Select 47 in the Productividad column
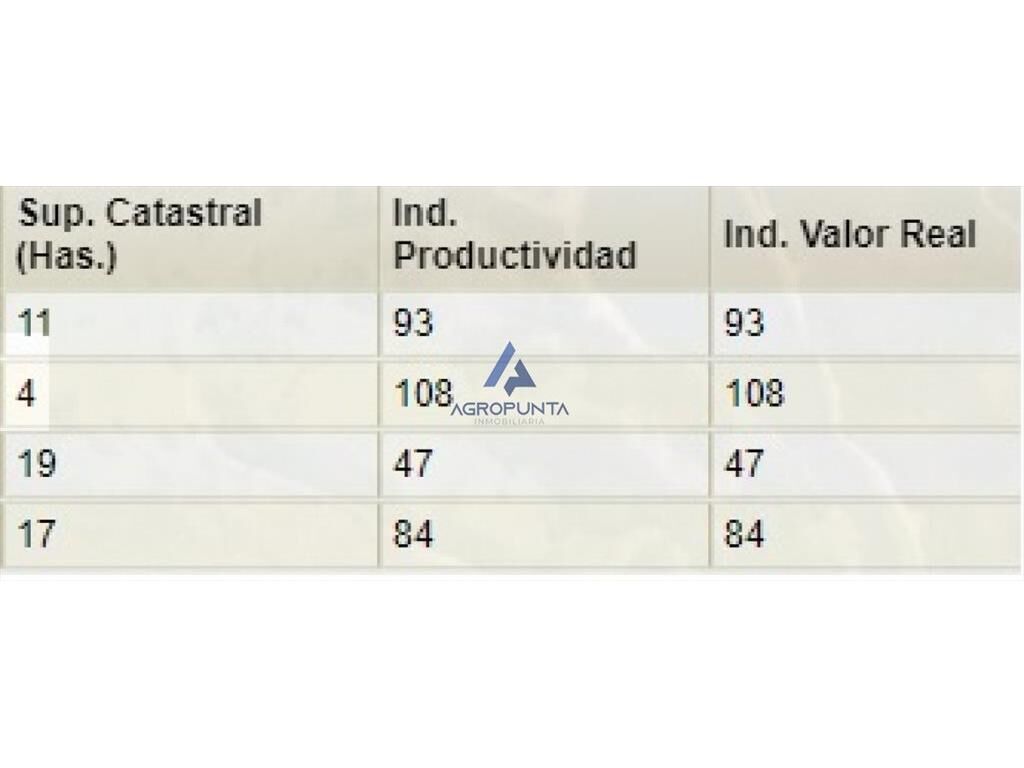The image size is (1024, 768). tap(413, 464)
